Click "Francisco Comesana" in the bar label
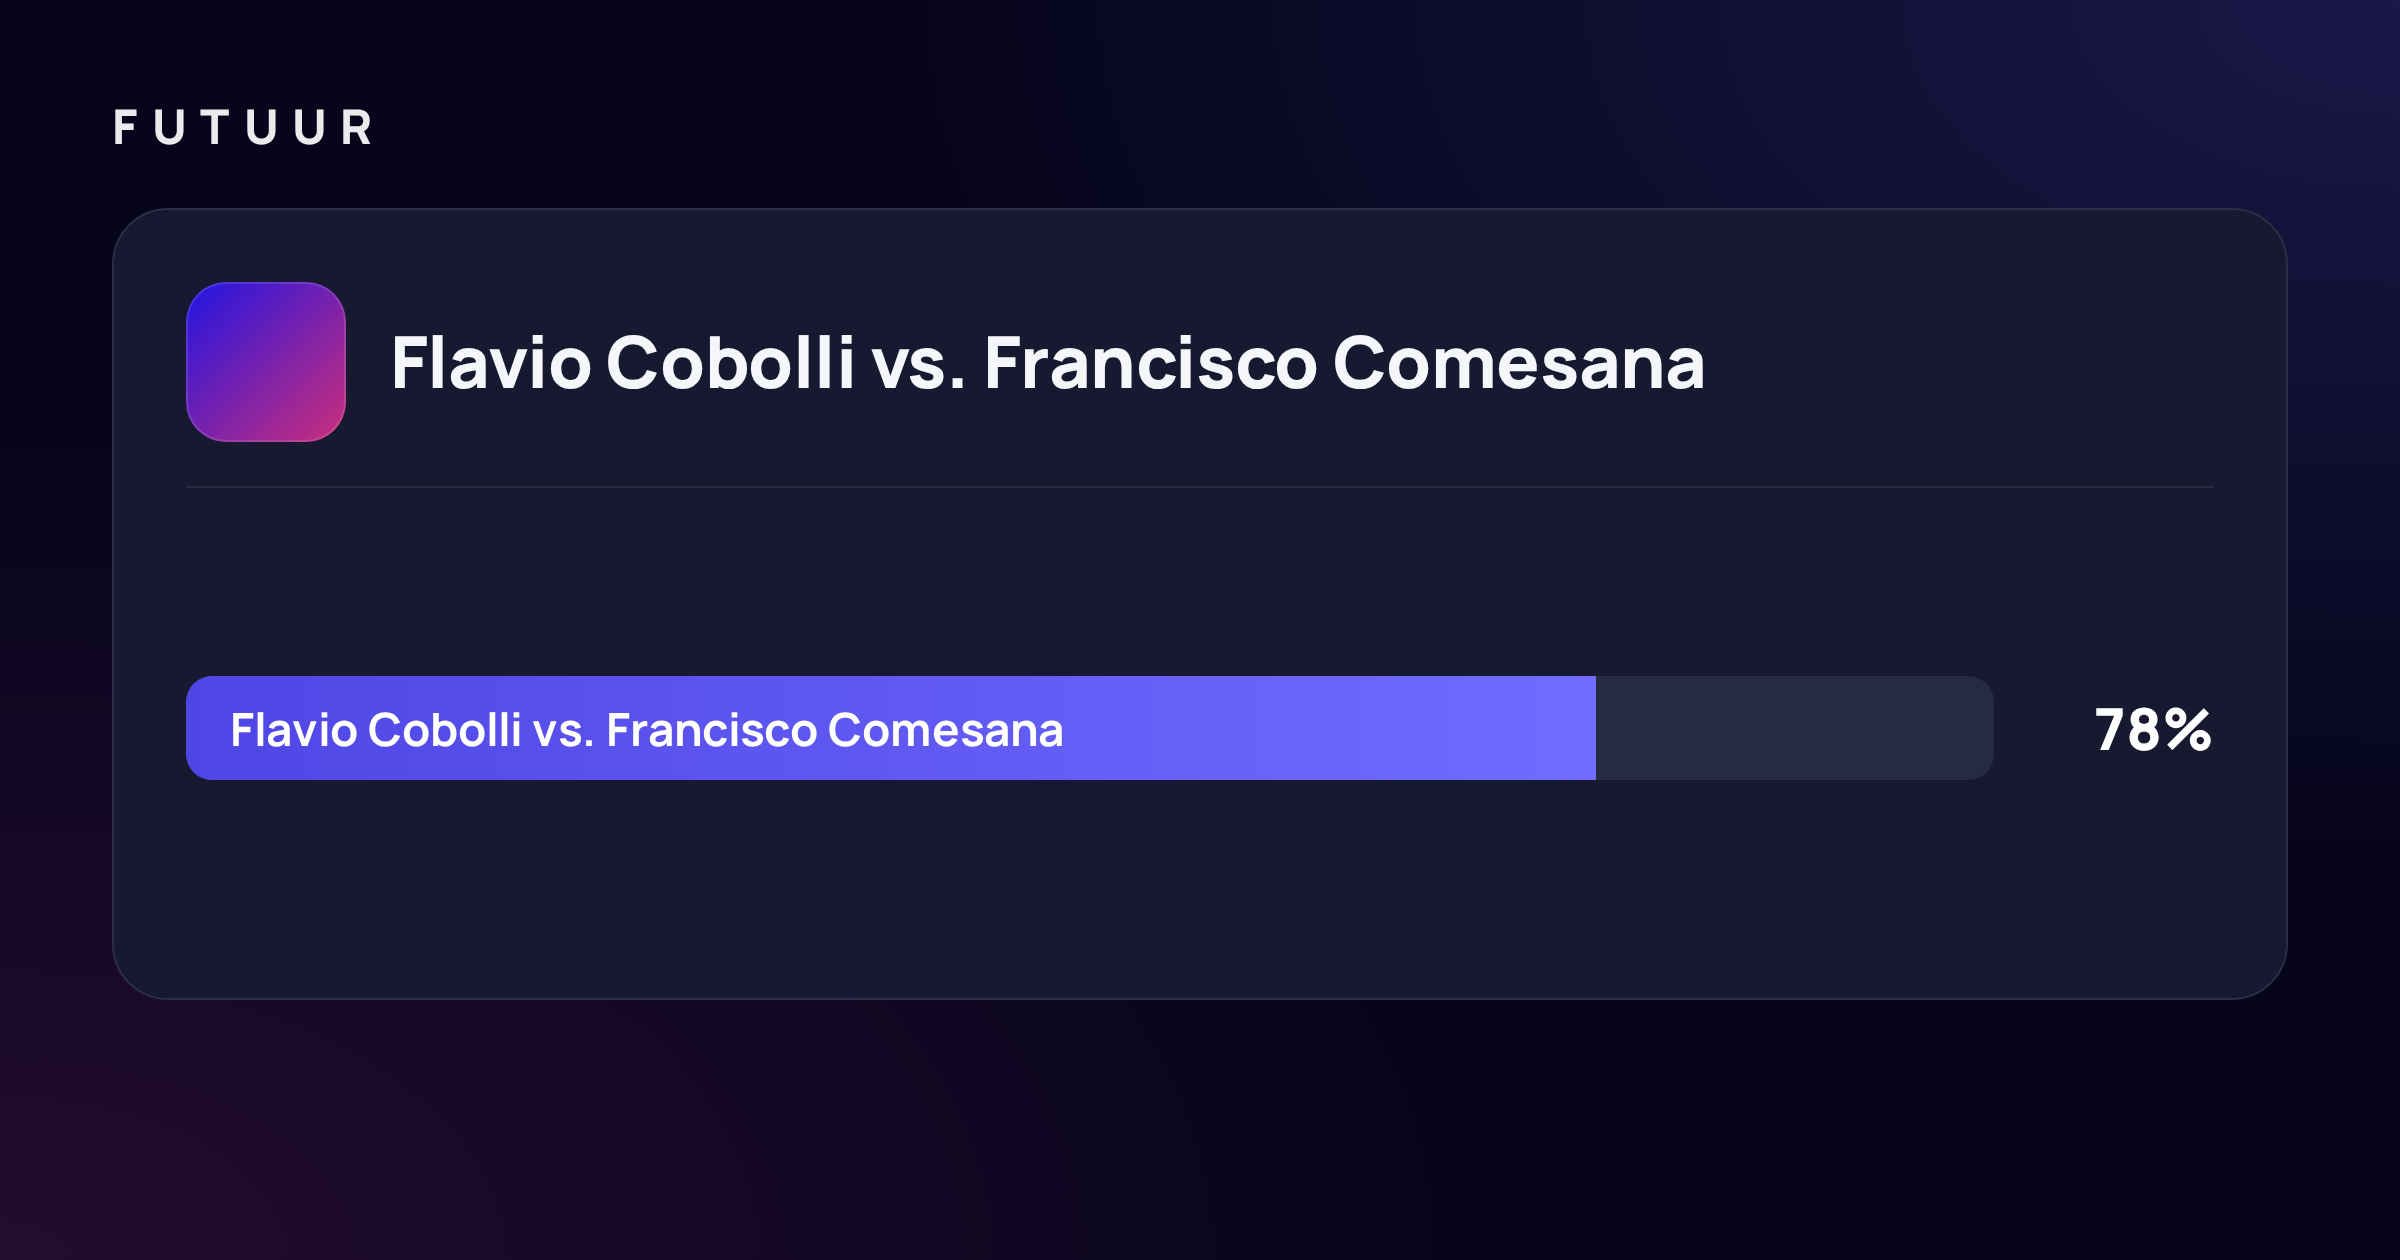2400x1260 pixels. pos(835,729)
